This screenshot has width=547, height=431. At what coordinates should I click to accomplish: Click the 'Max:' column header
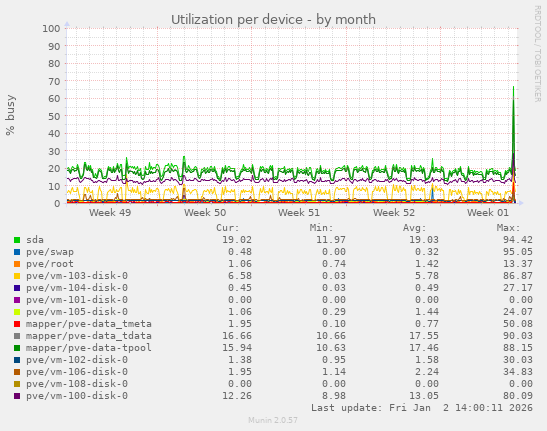[509, 228]
